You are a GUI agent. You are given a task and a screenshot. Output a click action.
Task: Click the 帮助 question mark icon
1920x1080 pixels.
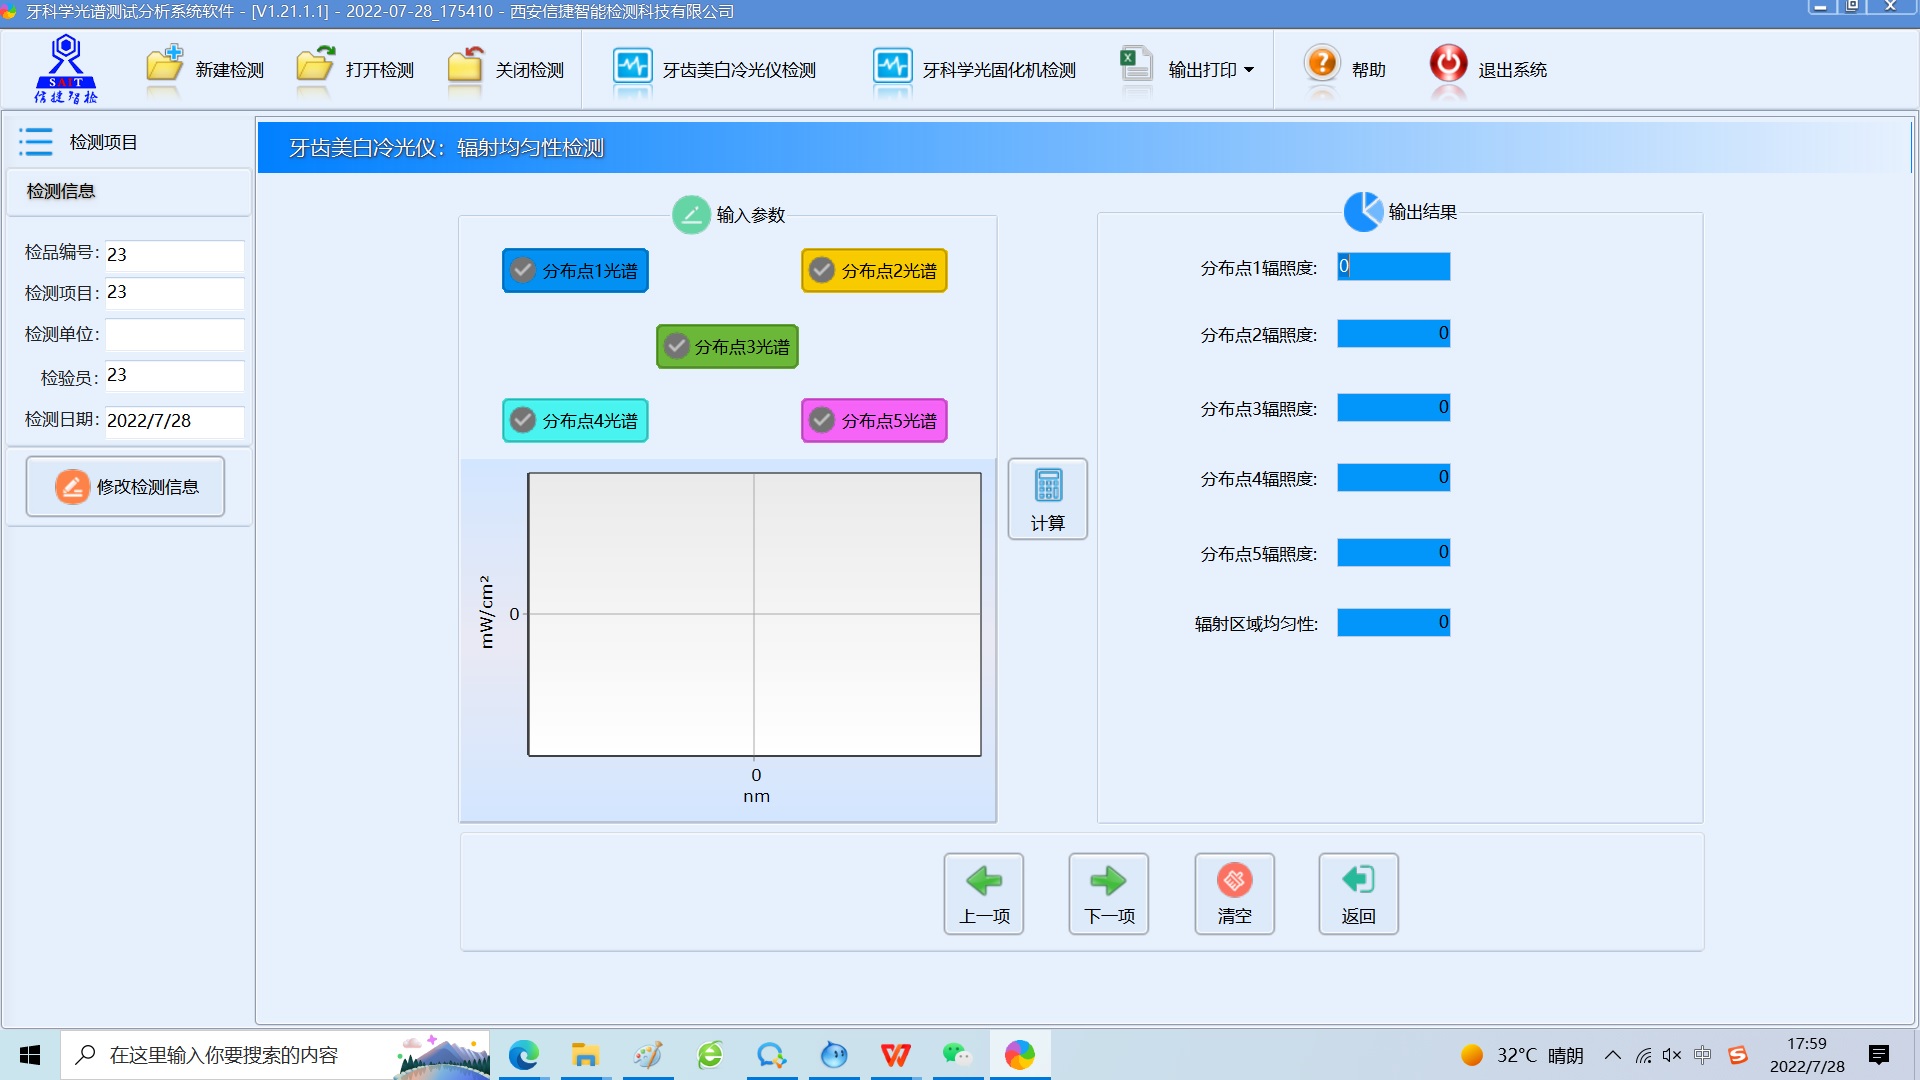coord(1321,64)
